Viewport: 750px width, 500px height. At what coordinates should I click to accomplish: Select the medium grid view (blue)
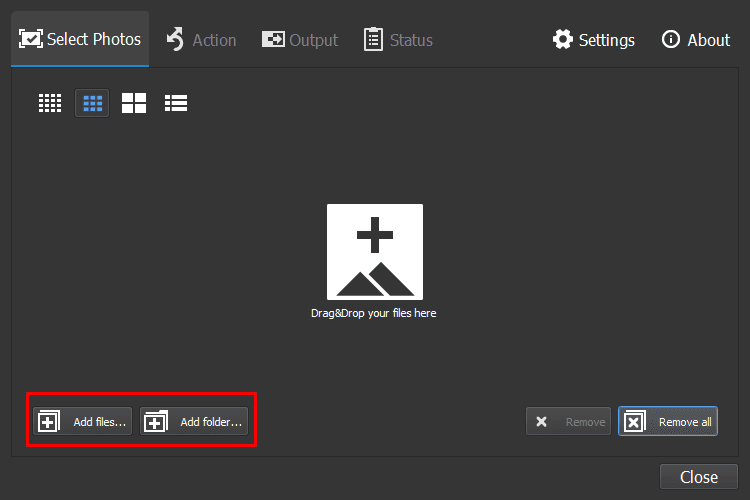[x=92, y=103]
